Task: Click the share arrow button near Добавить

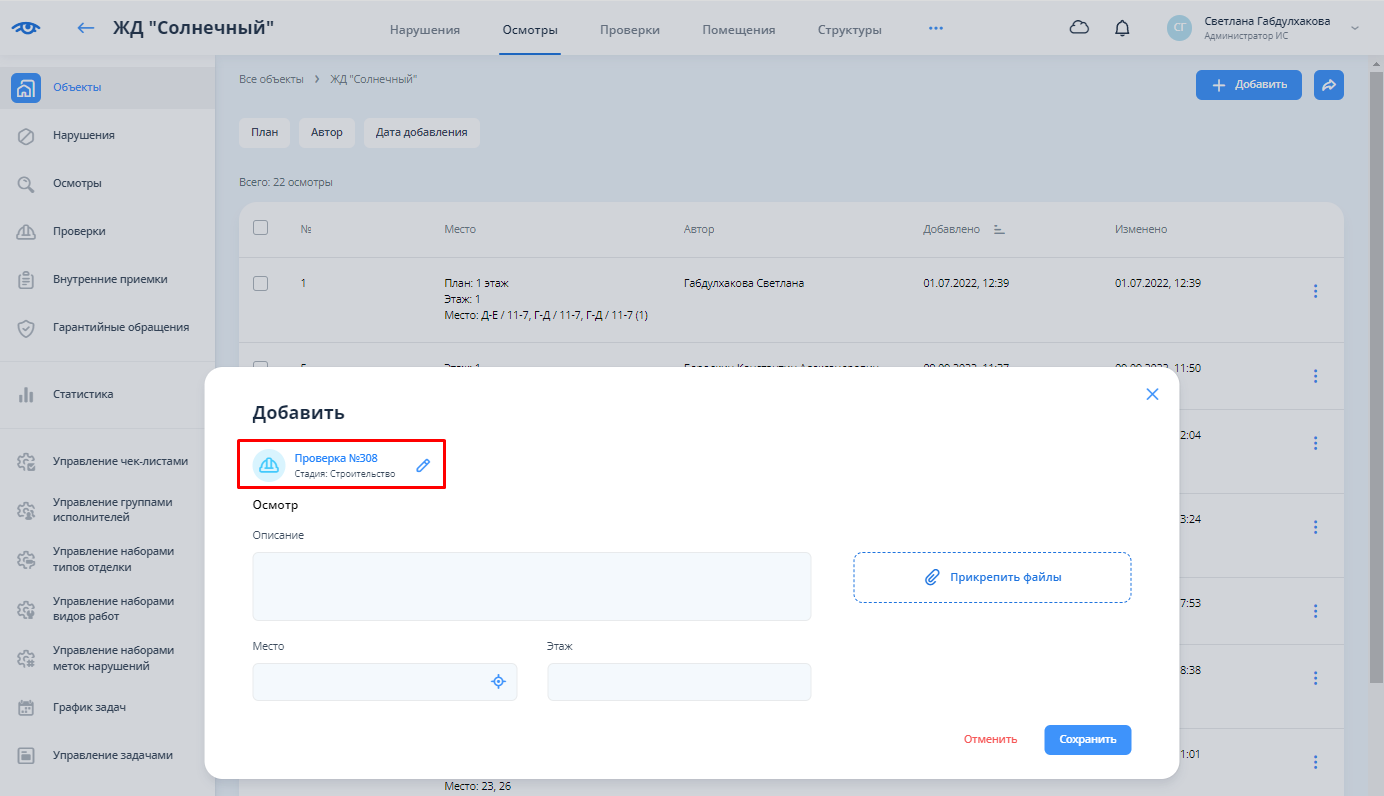Action: (1329, 85)
